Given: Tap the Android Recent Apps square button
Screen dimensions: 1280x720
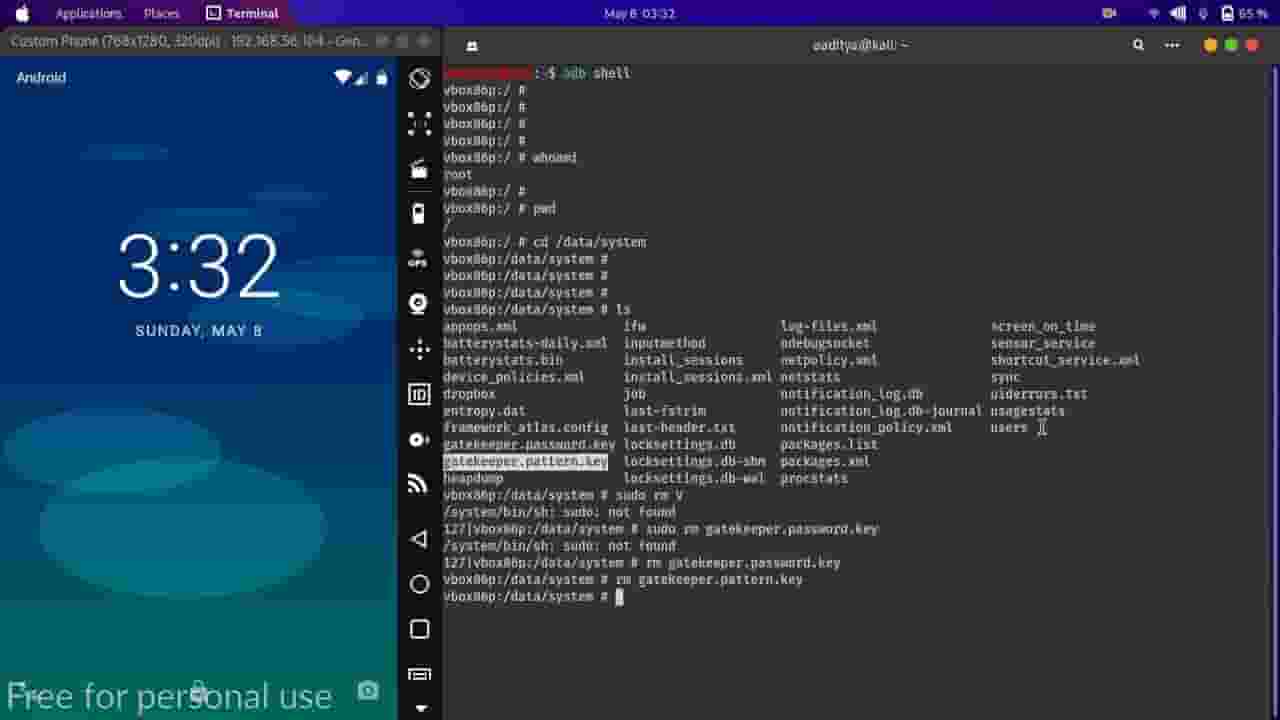Looking at the screenshot, I should pyautogui.click(x=420, y=629).
